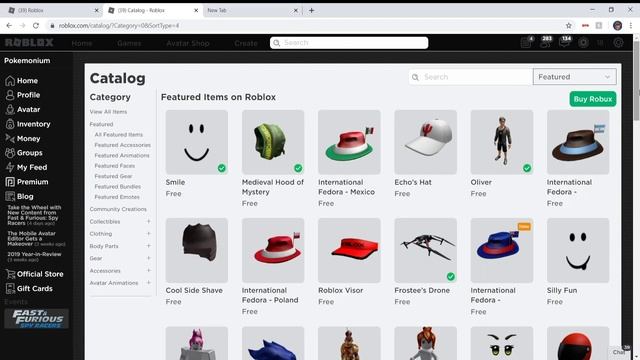Open Home in the left sidebar
The image size is (640, 360).
pos(22,81)
